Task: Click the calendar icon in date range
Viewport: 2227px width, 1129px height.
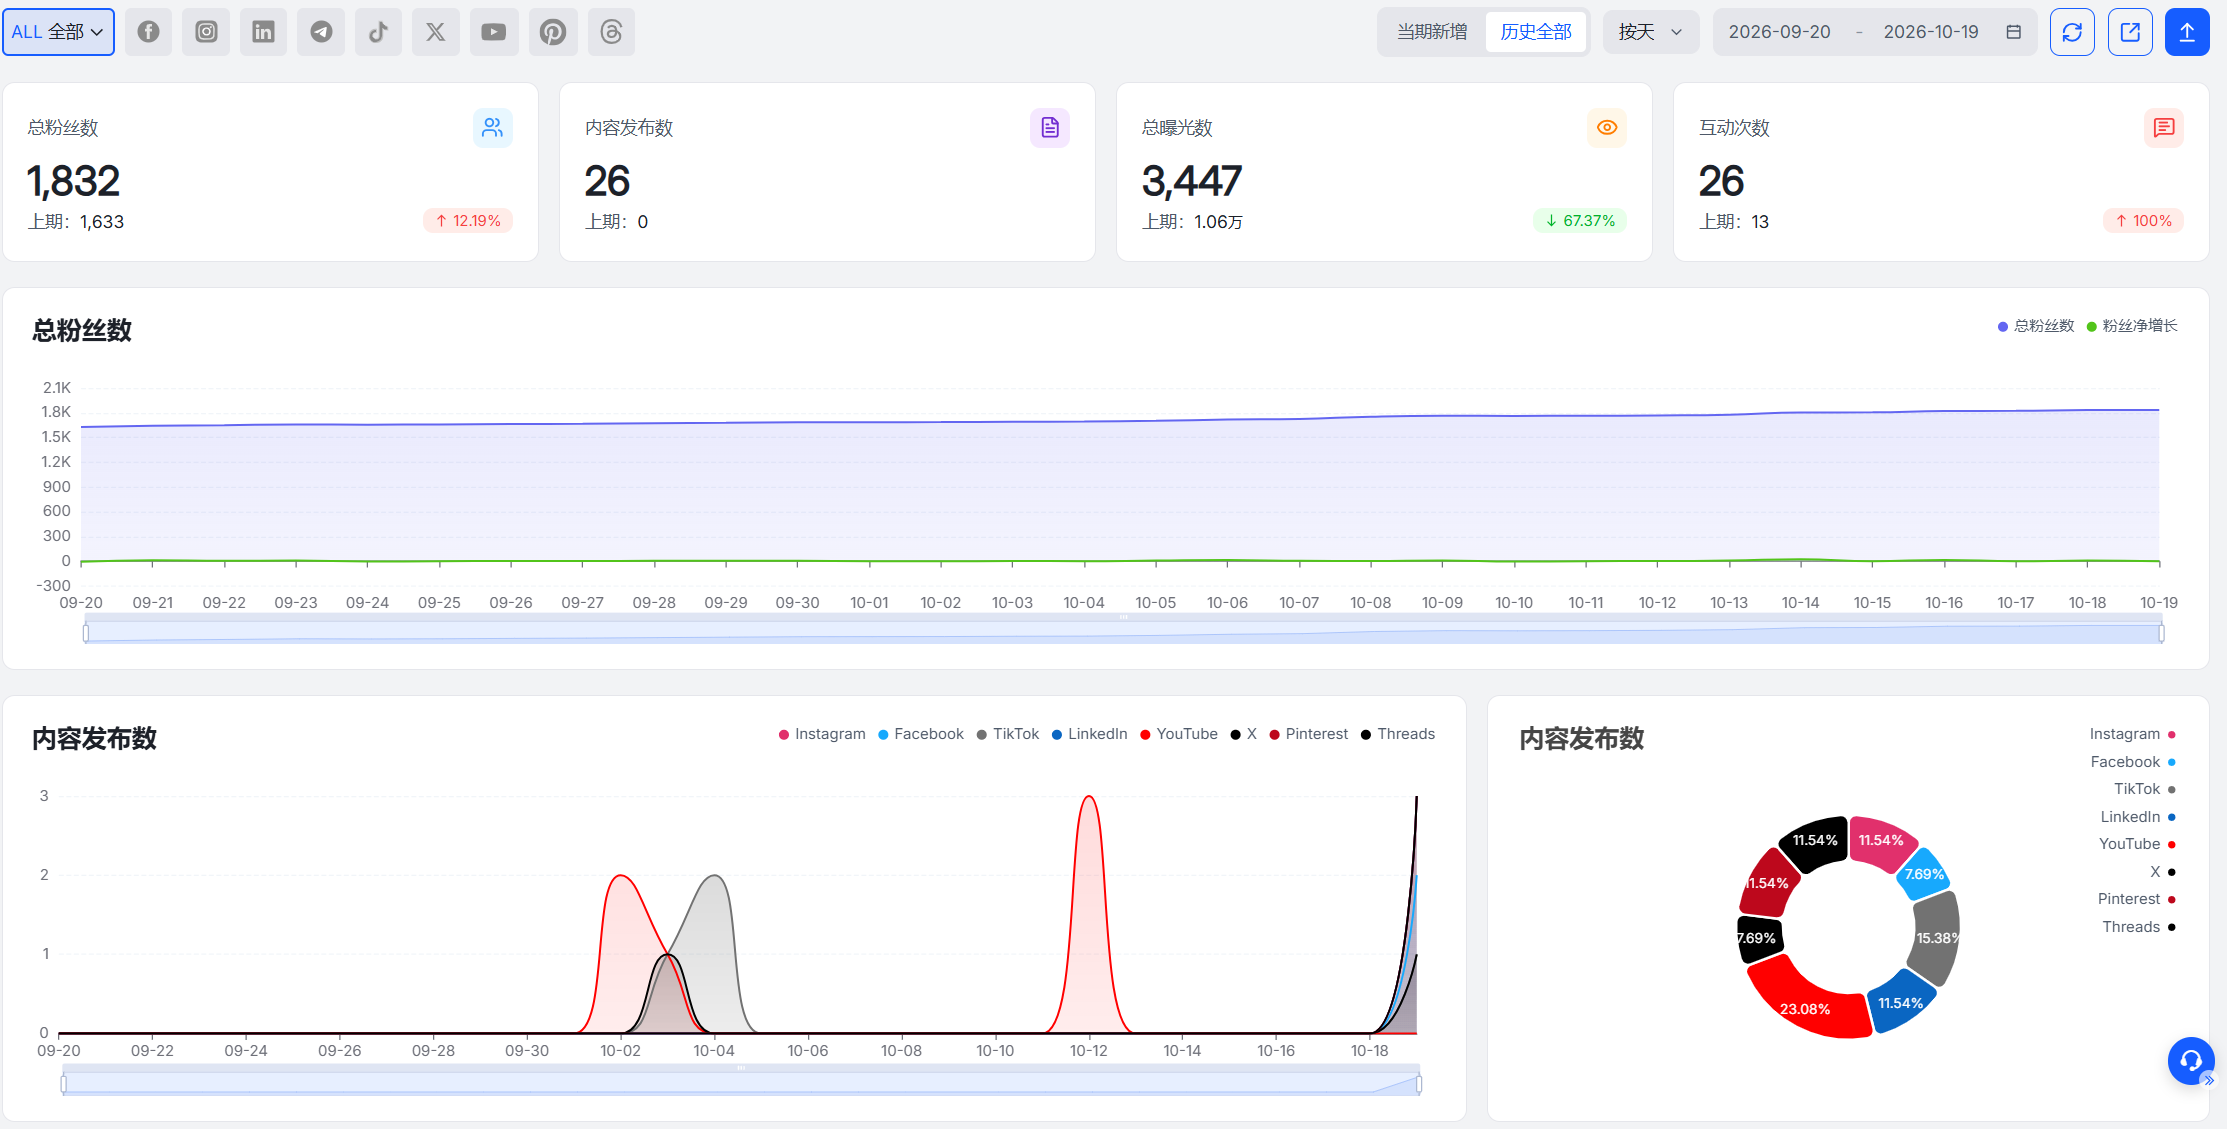Action: [x=2014, y=32]
